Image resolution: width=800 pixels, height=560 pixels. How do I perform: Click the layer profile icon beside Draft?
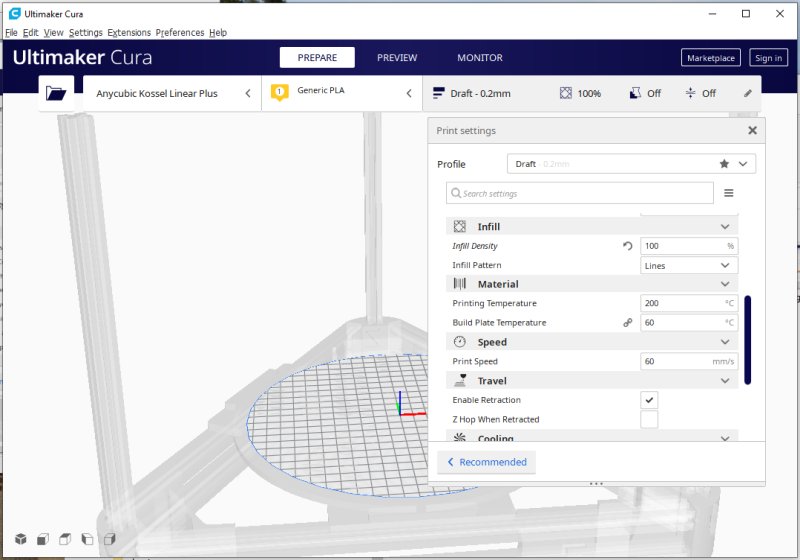point(438,93)
